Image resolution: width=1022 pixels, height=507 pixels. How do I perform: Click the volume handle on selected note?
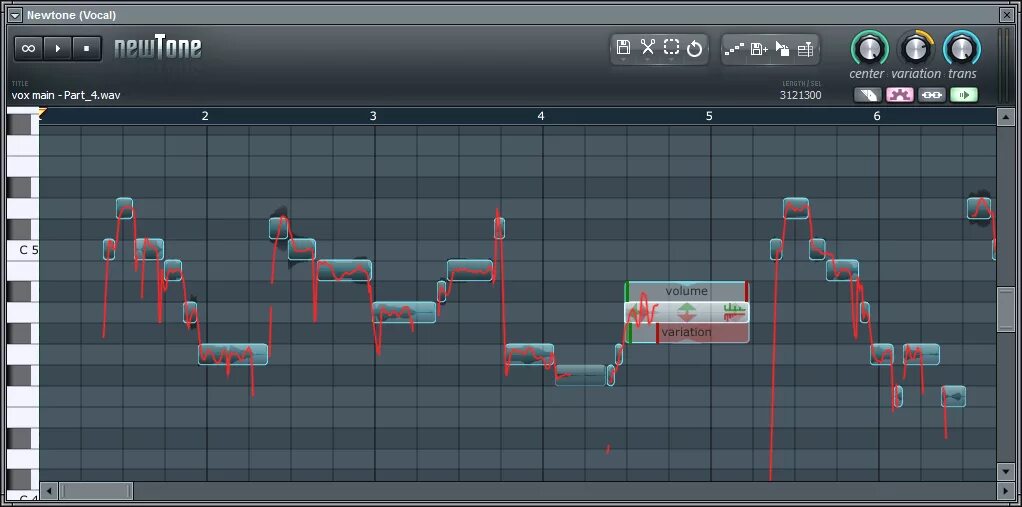coord(686,291)
